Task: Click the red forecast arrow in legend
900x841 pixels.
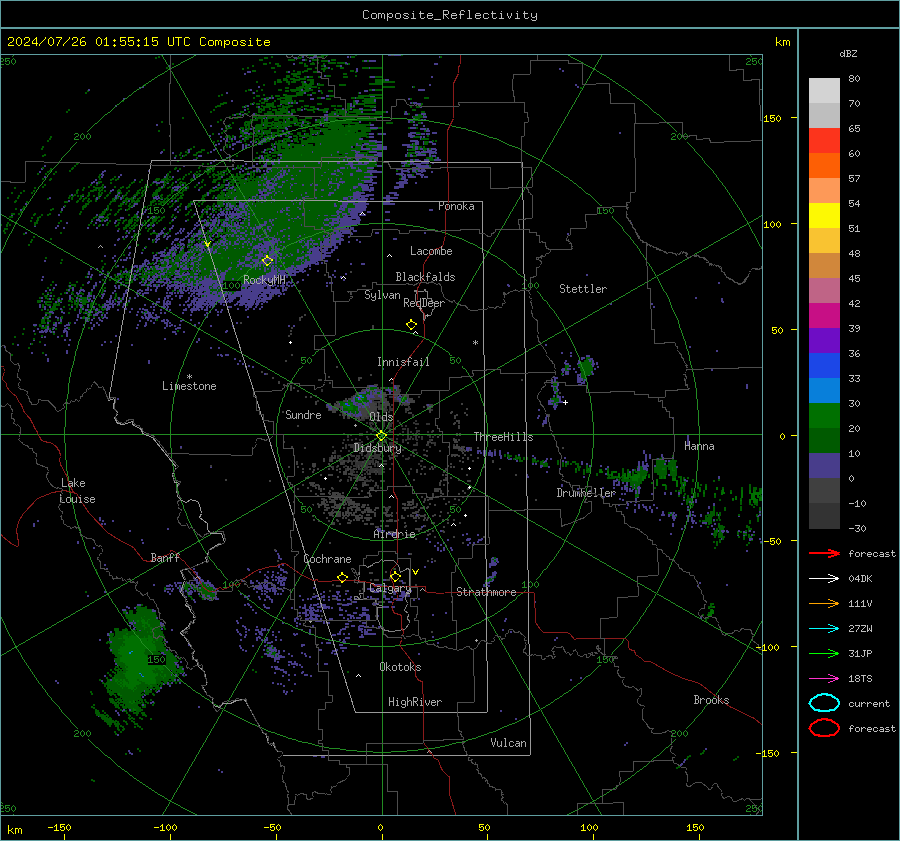Action: (x=824, y=553)
